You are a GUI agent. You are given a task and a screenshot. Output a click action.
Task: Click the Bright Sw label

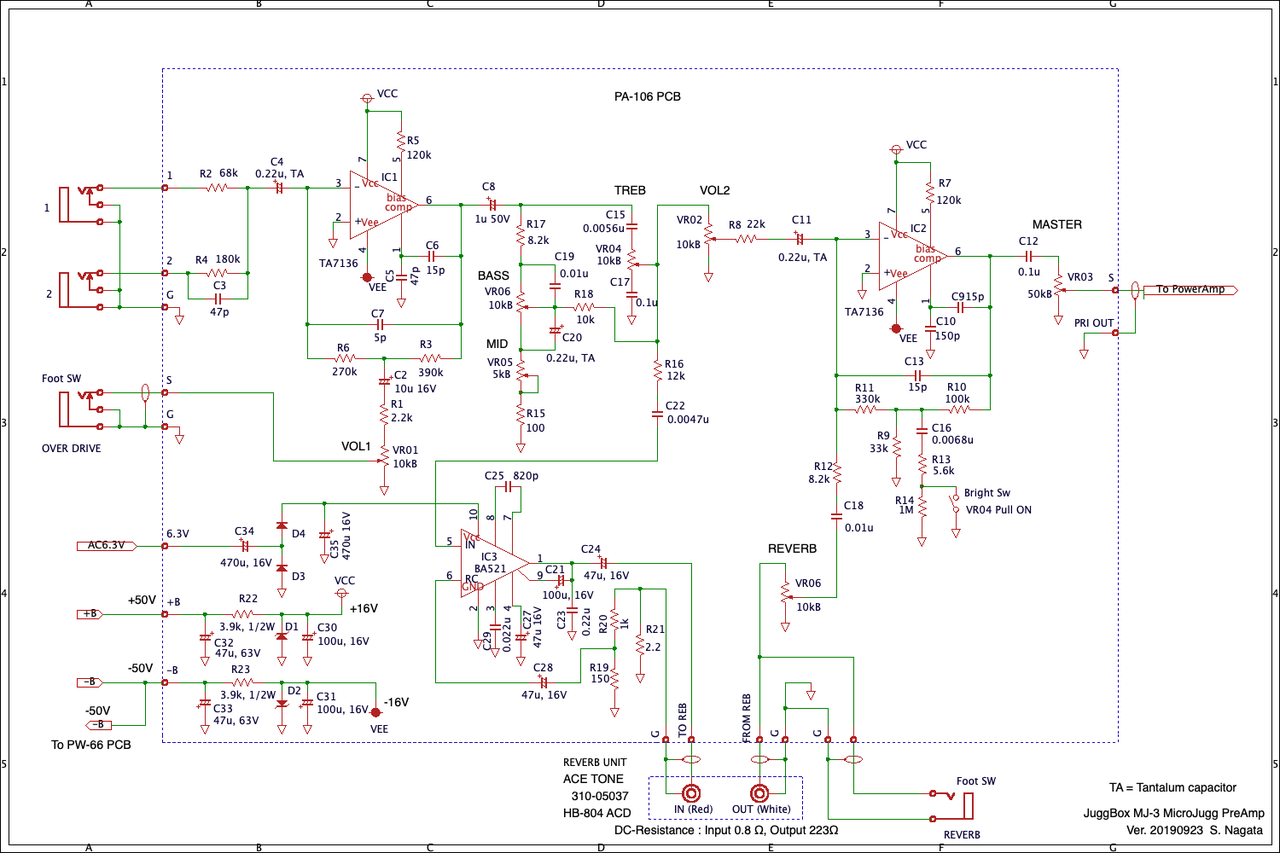click(987, 494)
